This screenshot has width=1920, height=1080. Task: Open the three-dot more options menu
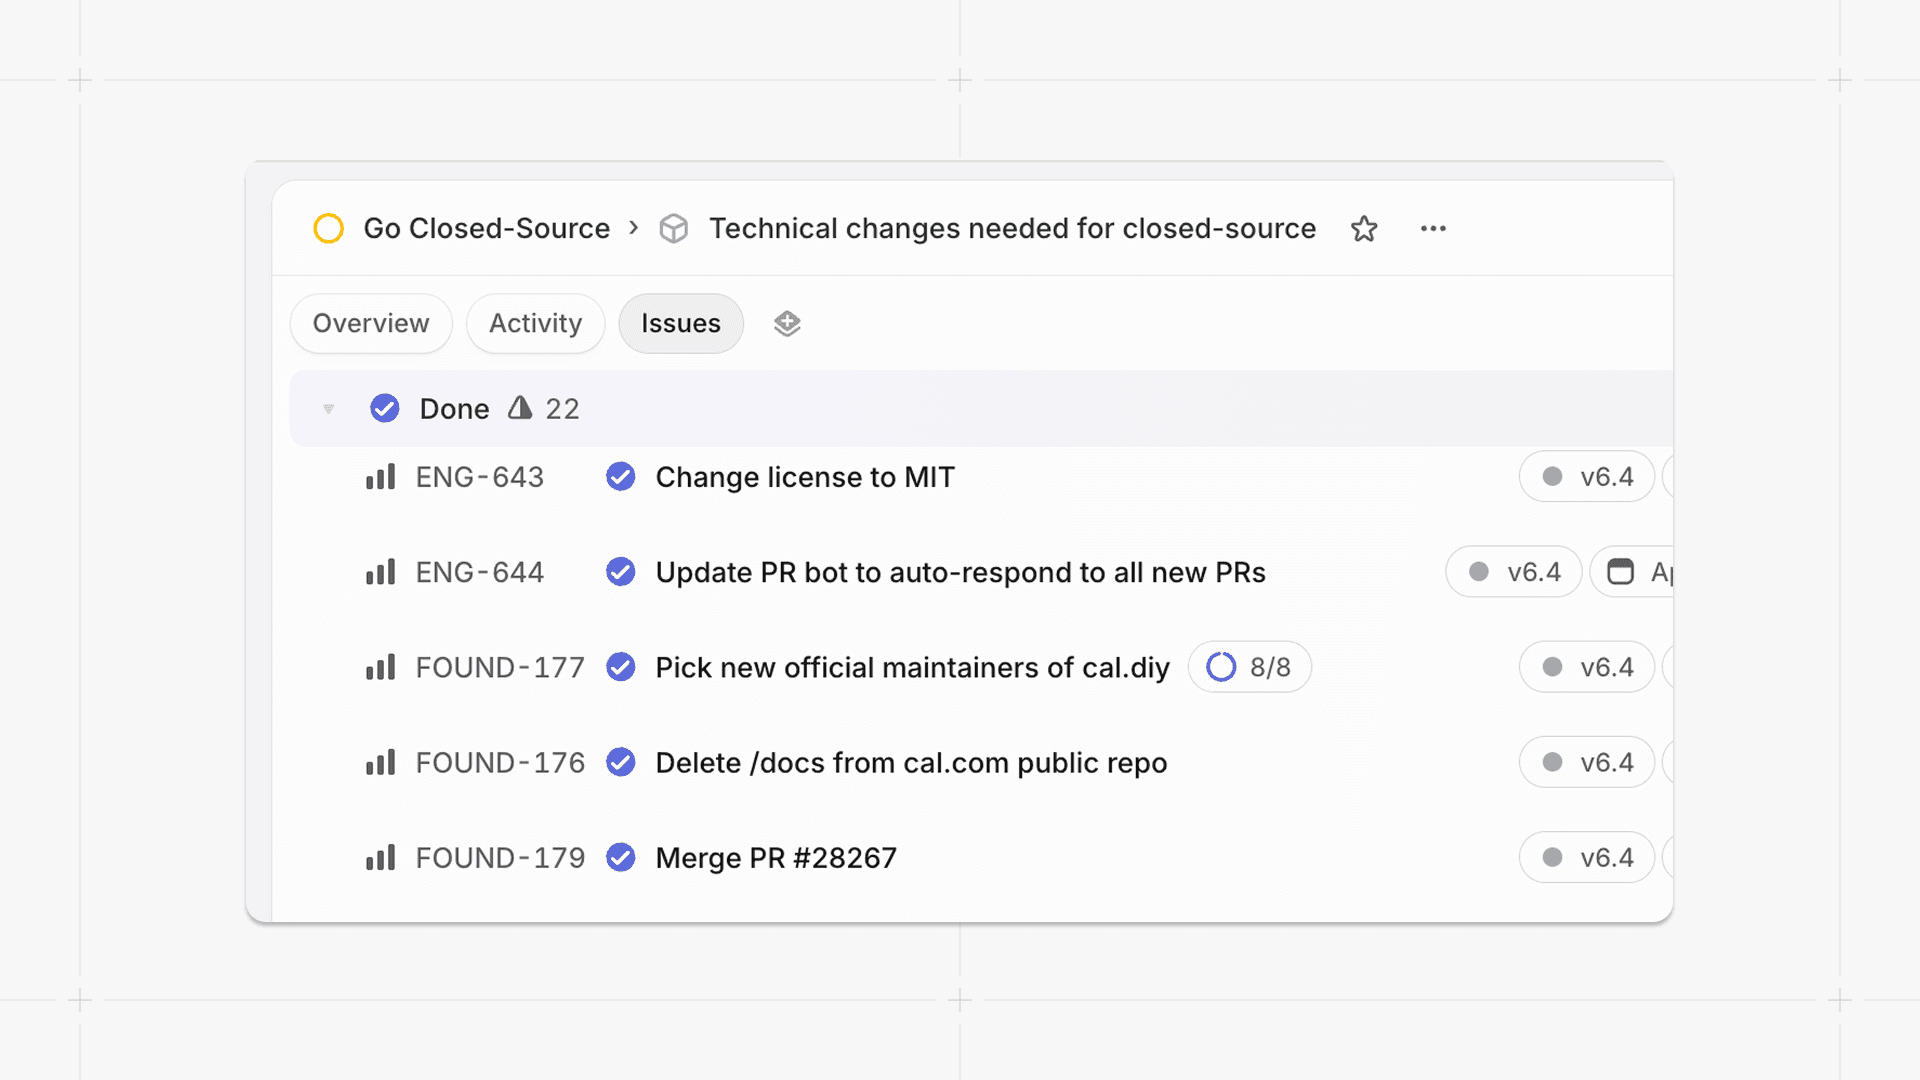coord(1433,229)
